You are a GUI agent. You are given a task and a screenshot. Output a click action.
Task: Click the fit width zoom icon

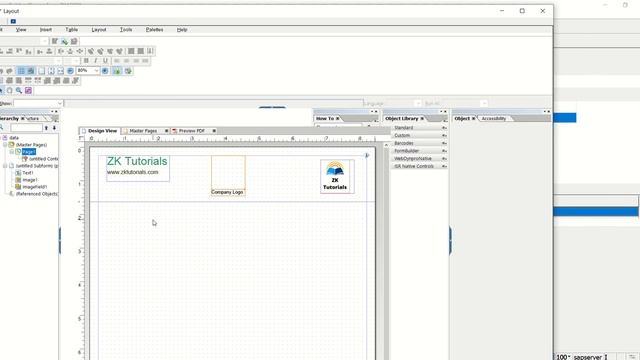pos(60,71)
